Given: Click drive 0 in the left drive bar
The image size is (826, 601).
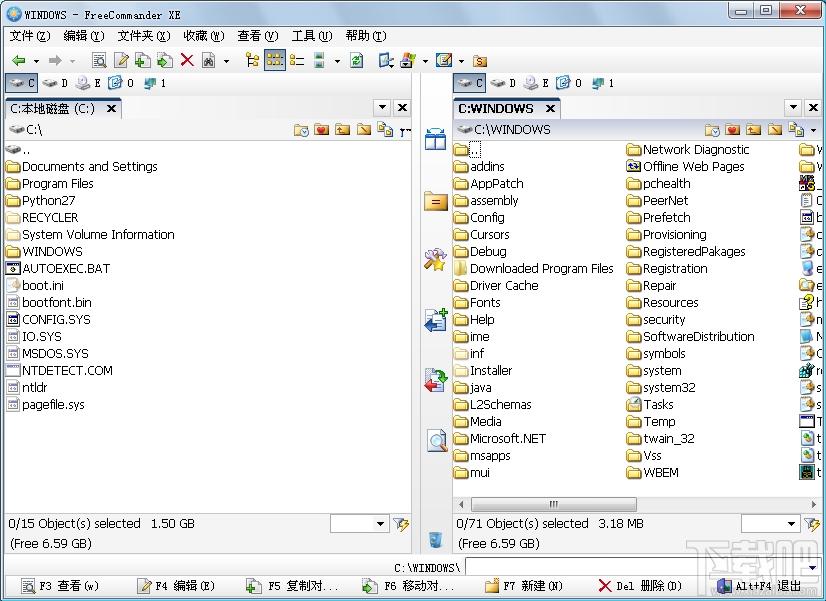Looking at the screenshot, I should (x=121, y=83).
